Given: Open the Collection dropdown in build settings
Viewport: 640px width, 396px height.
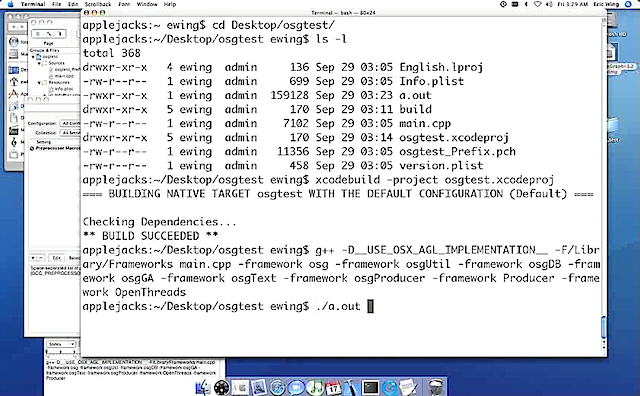Looking at the screenshot, I should click(x=70, y=133).
